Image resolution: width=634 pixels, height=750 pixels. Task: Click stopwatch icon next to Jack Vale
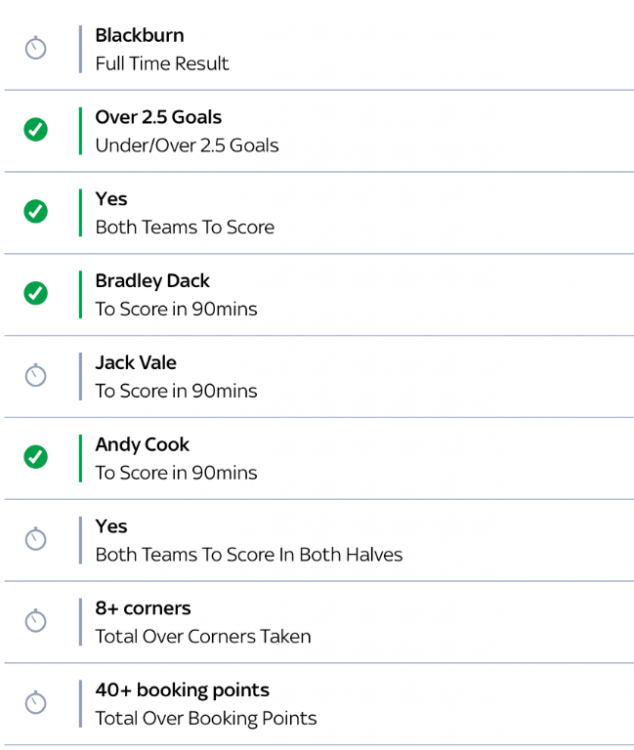(x=35, y=376)
